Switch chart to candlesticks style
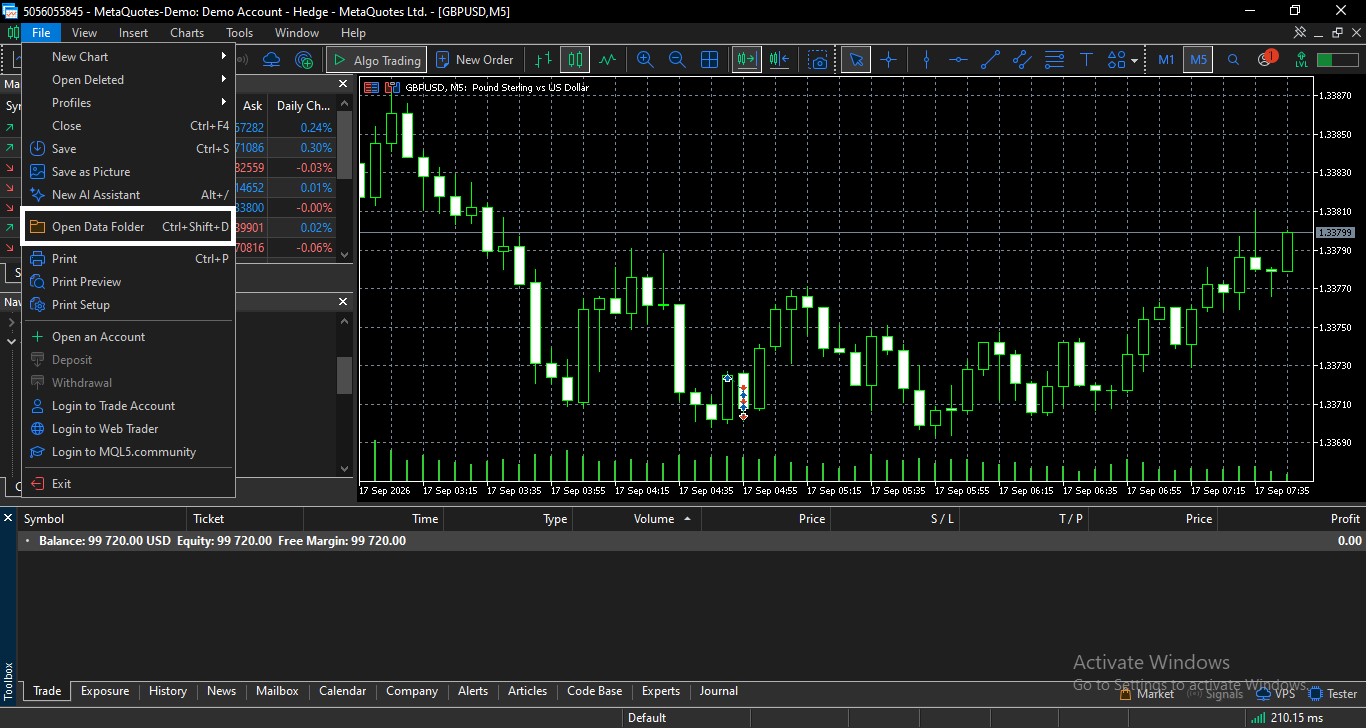 point(575,60)
